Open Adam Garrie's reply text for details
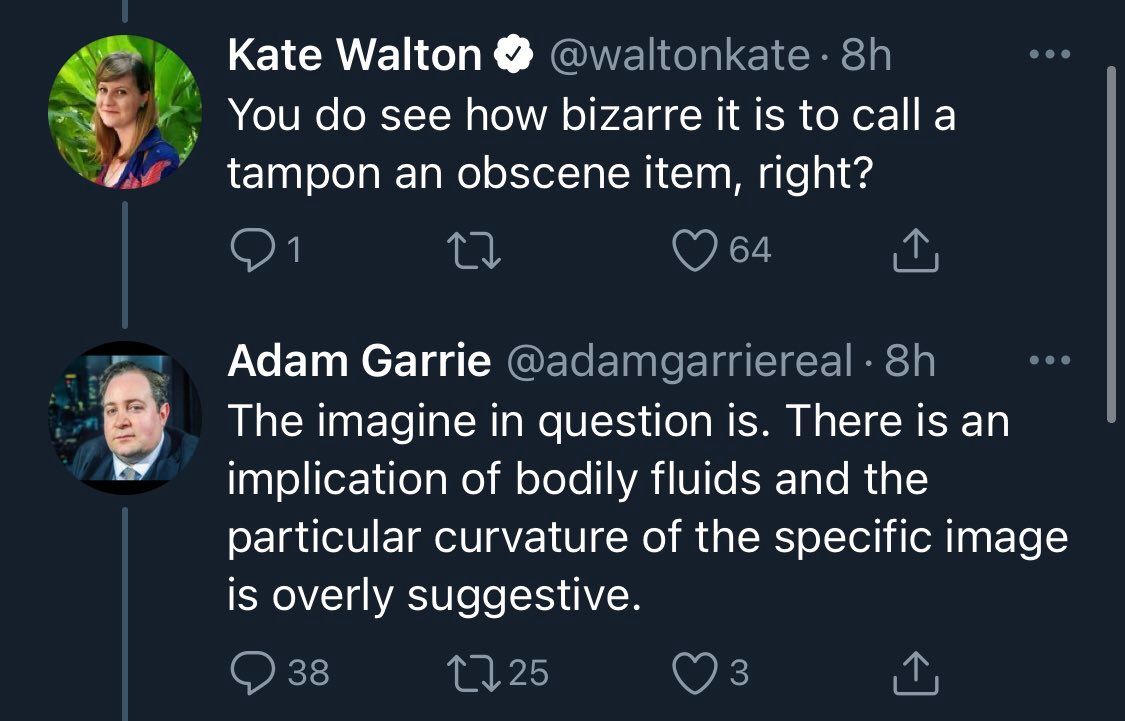This screenshot has width=1125, height=721. [x=648, y=508]
